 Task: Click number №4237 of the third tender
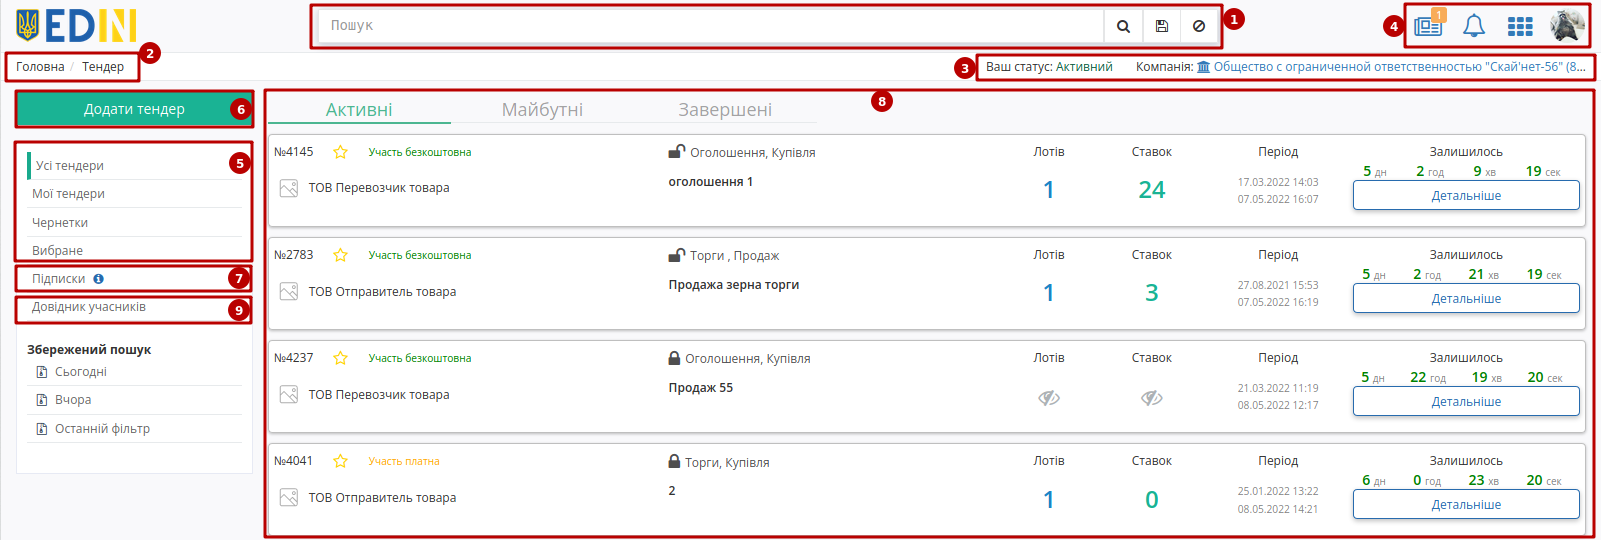(293, 358)
